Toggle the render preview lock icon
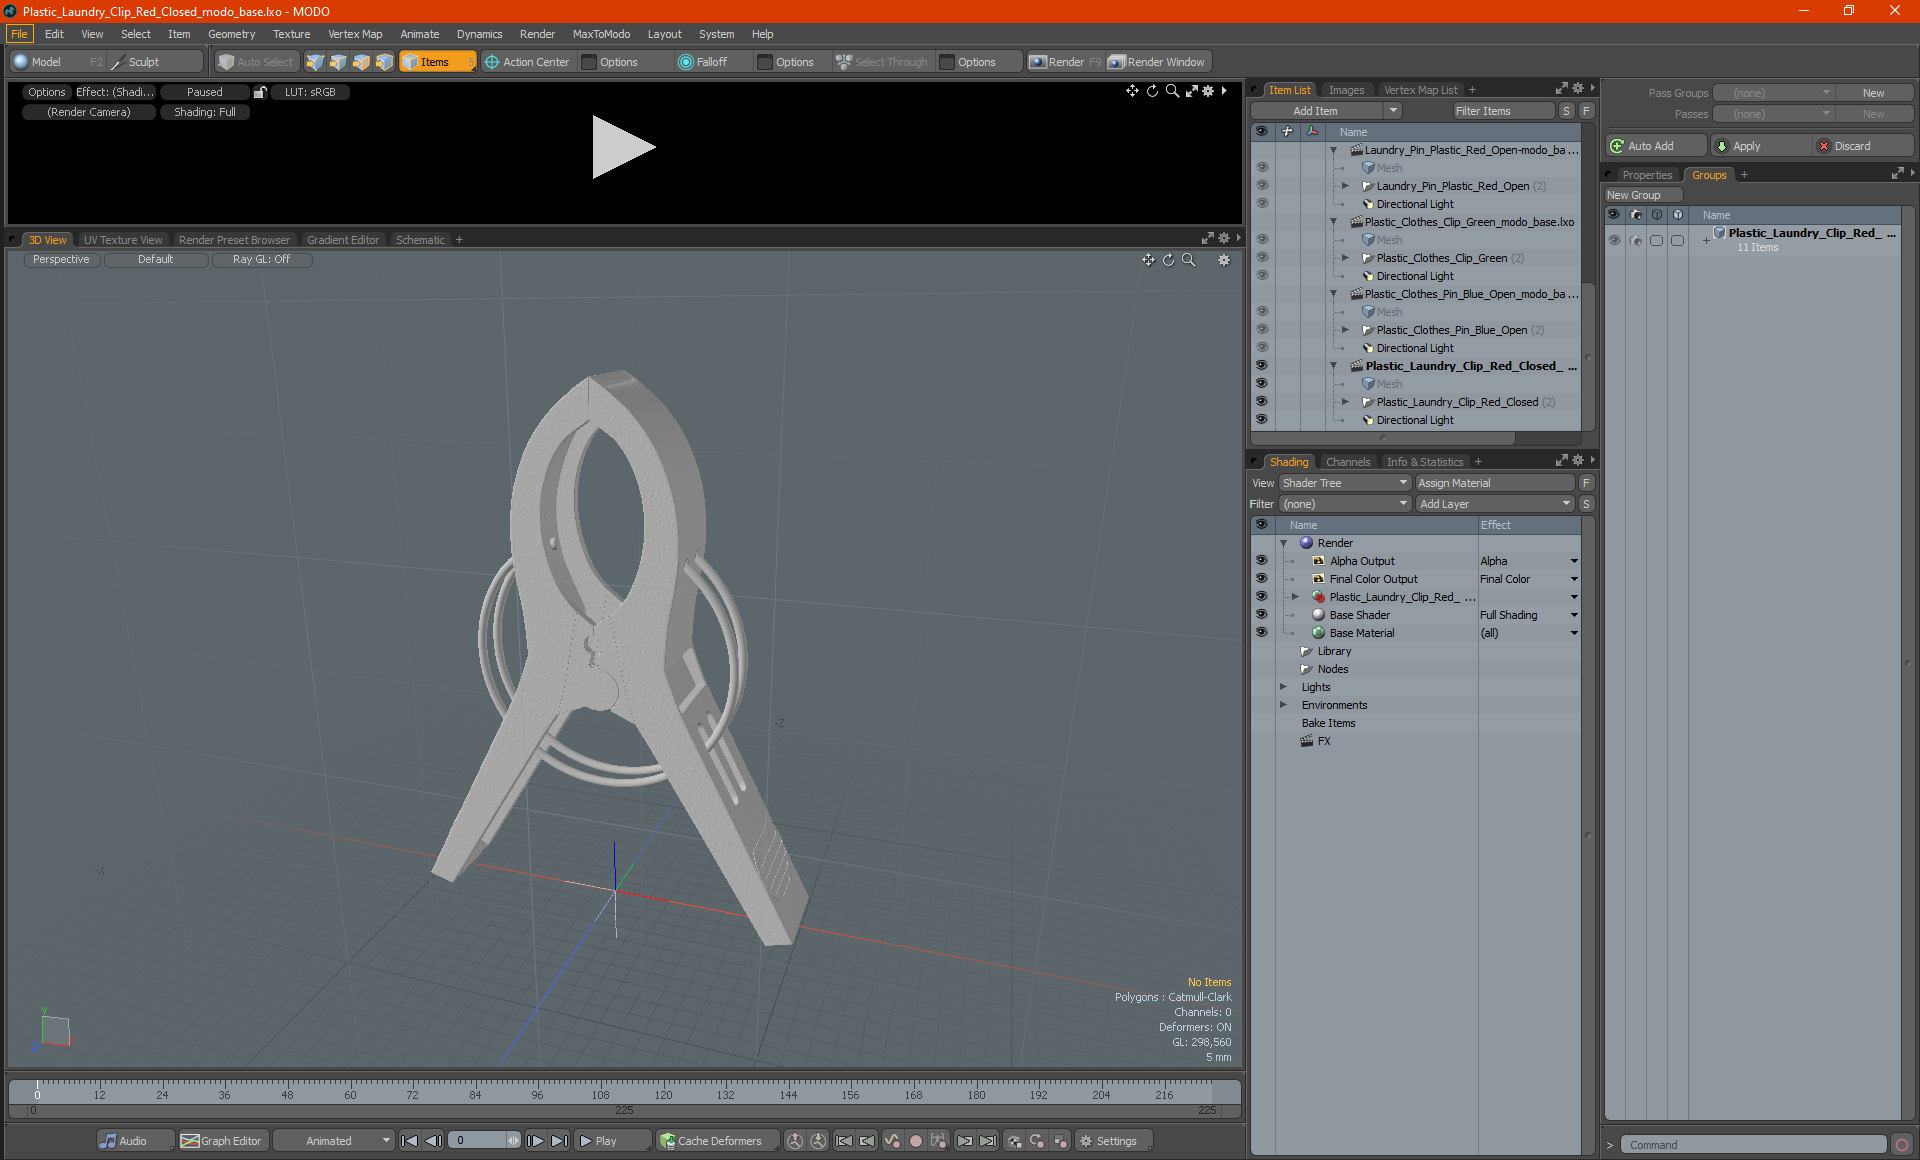1920x1160 pixels. pos(260,92)
